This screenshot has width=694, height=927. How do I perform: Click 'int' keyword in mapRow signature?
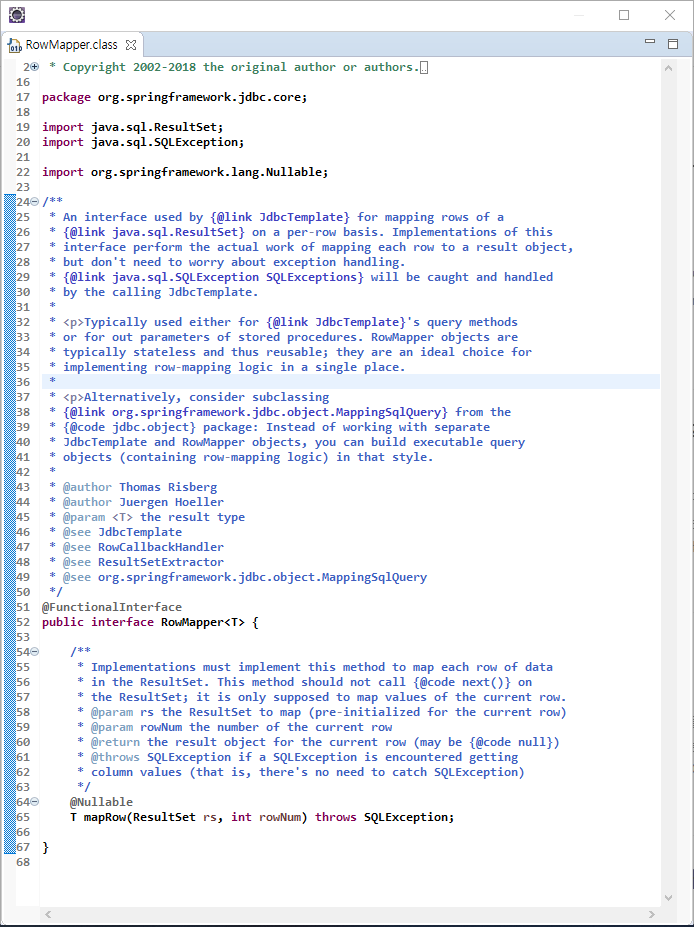[x=241, y=817]
